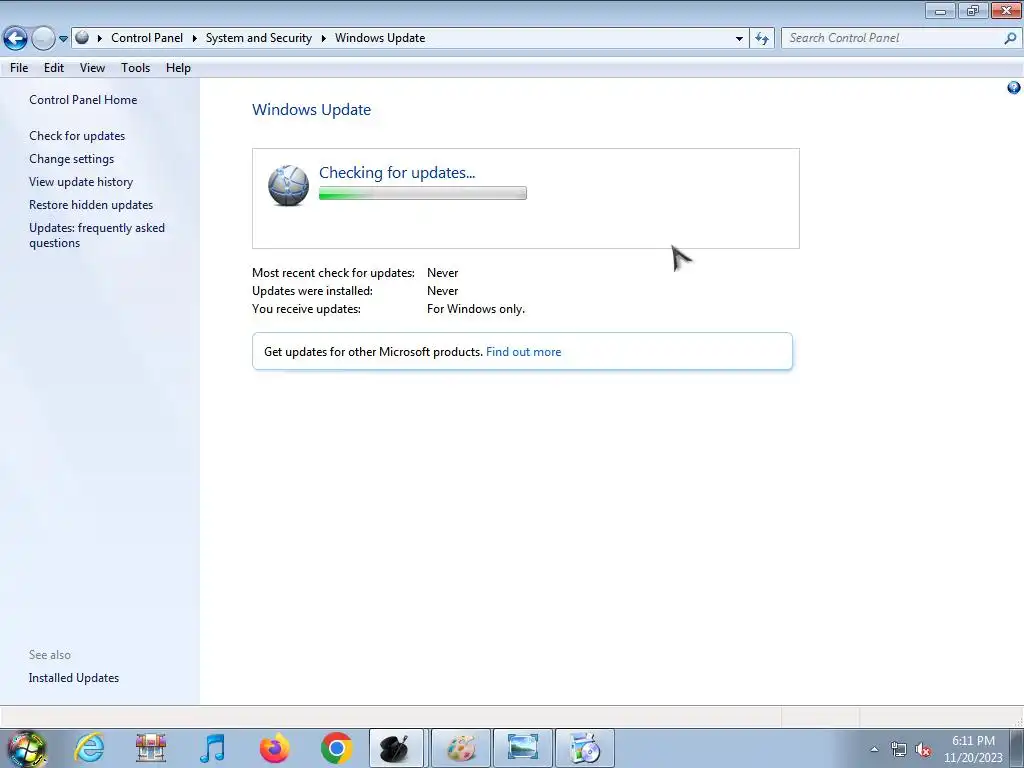Switch to the black hat taskbar app
Screen dimensions: 1024x768
coord(398,748)
